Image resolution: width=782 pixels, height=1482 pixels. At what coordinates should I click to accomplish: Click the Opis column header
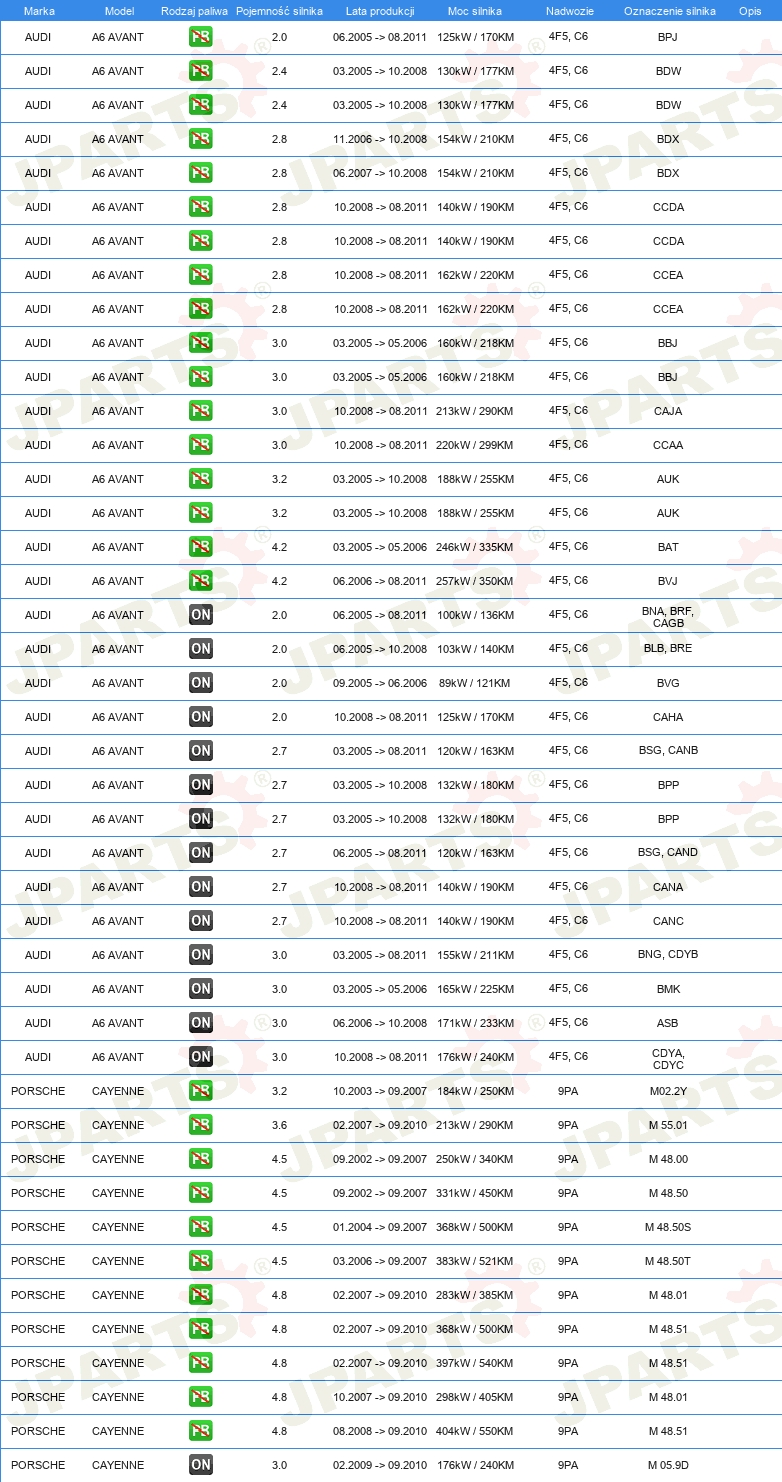pyautogui.click(x=749, y=11)
